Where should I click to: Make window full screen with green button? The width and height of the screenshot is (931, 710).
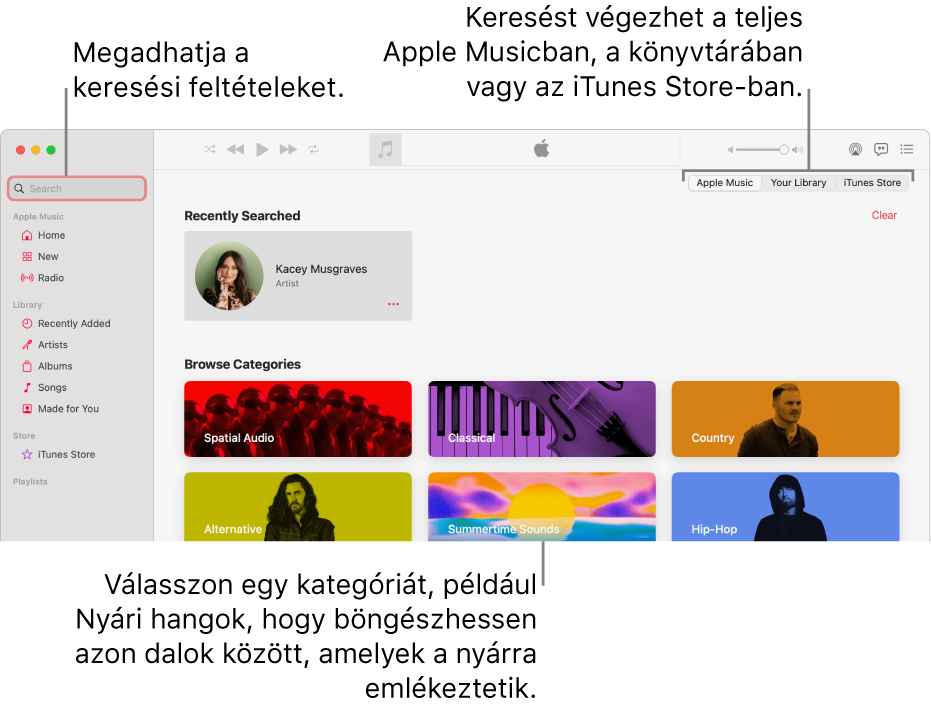[51, 150]
